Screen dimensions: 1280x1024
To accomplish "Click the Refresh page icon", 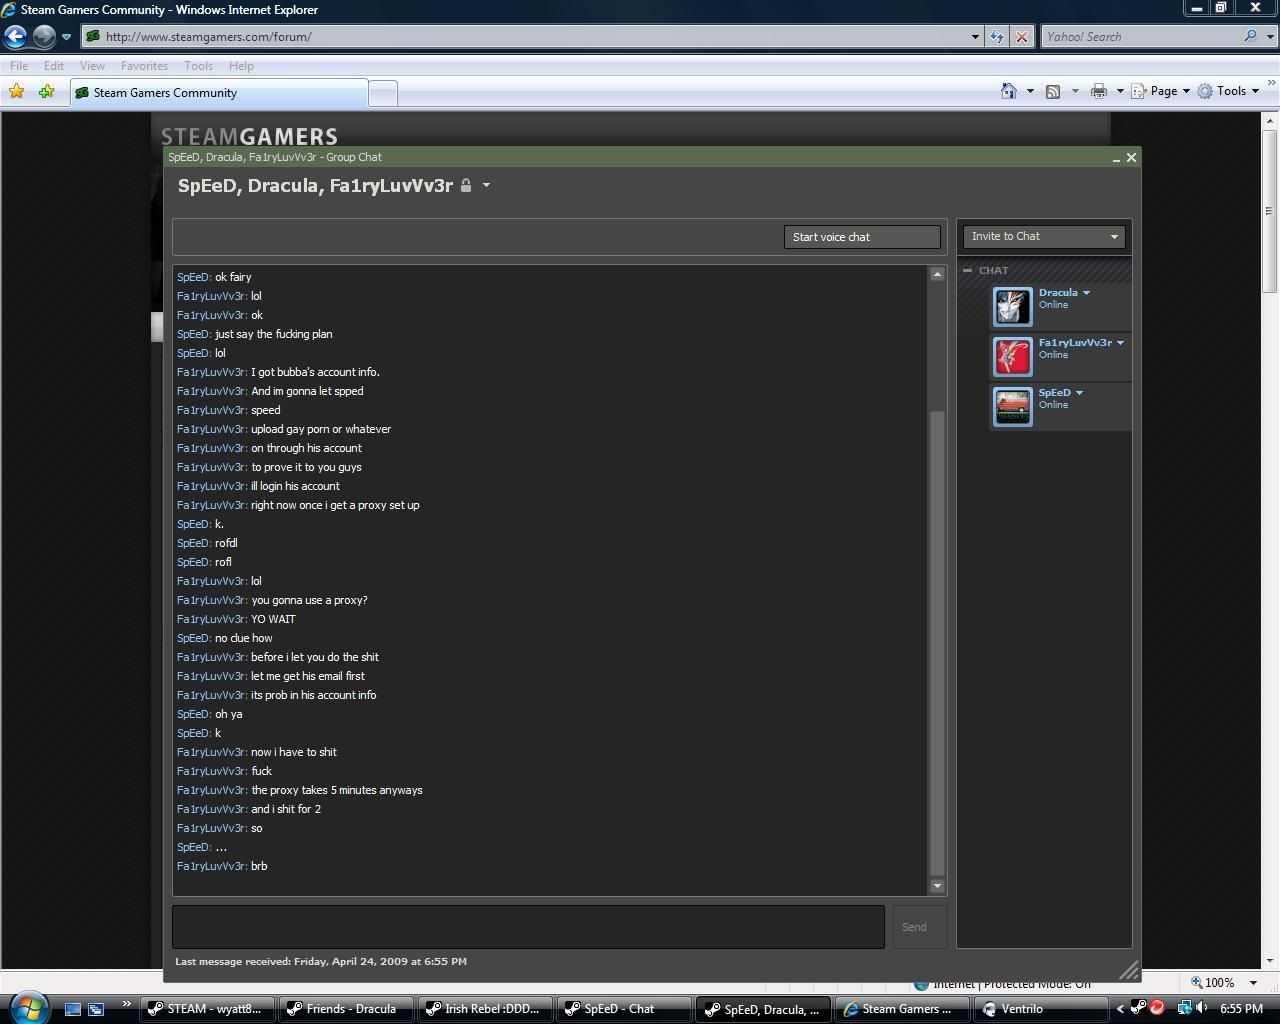I will (997, 37).
